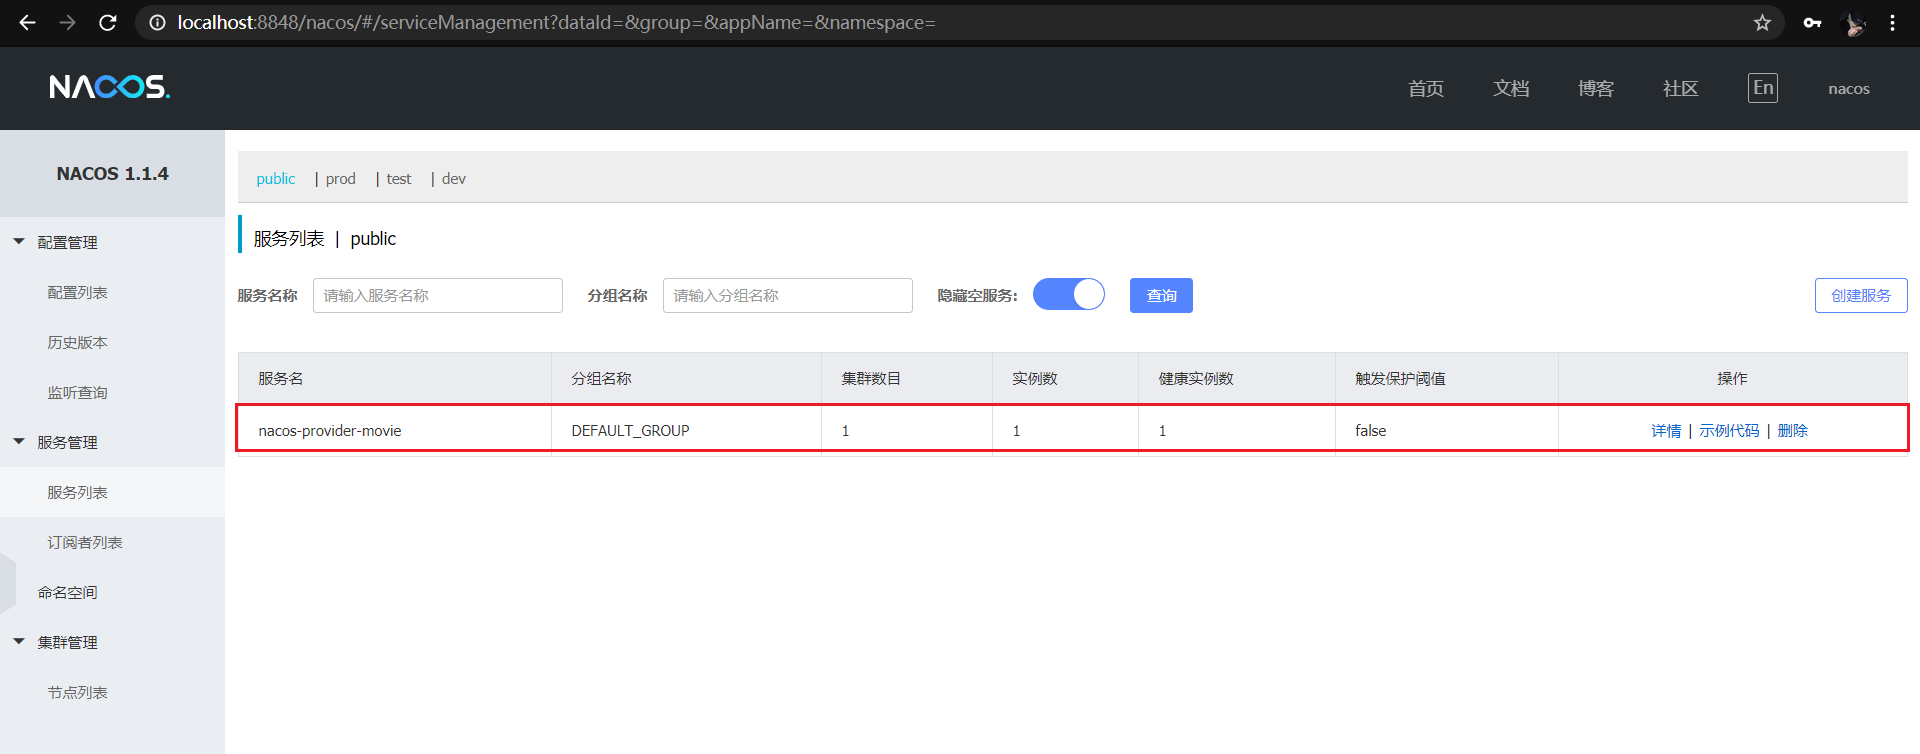Click the NACOS 1.1.4 version label
The width and height of the screenshot is (1920, 754).
113,174
